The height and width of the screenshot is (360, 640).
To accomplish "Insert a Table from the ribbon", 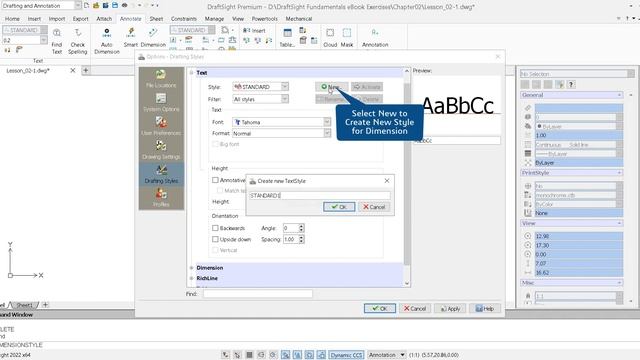I will [287, 38].
